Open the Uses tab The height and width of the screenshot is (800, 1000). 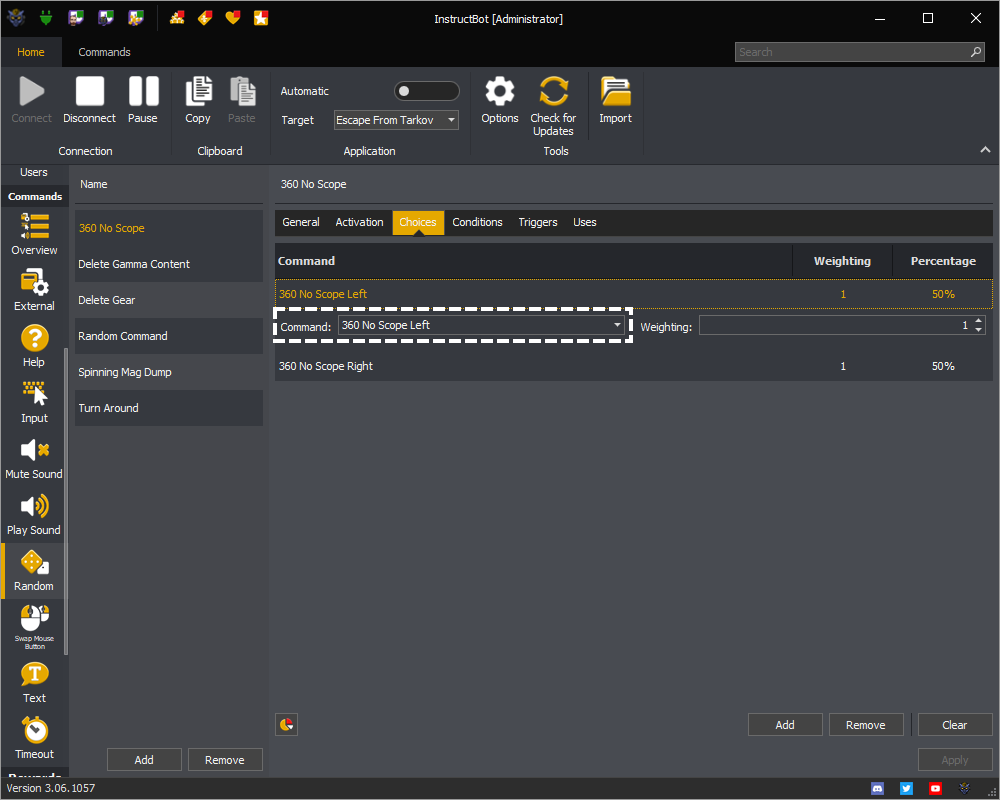click(x=584, y=223)
